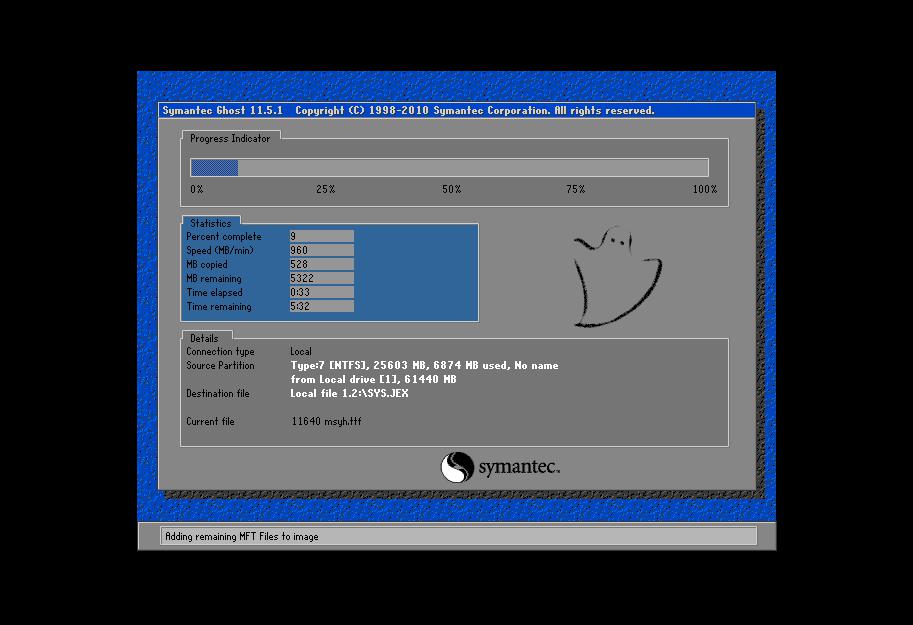913x625 pixels.
Task: Select the percent complete value 9
Action: (x=321, y=236)
